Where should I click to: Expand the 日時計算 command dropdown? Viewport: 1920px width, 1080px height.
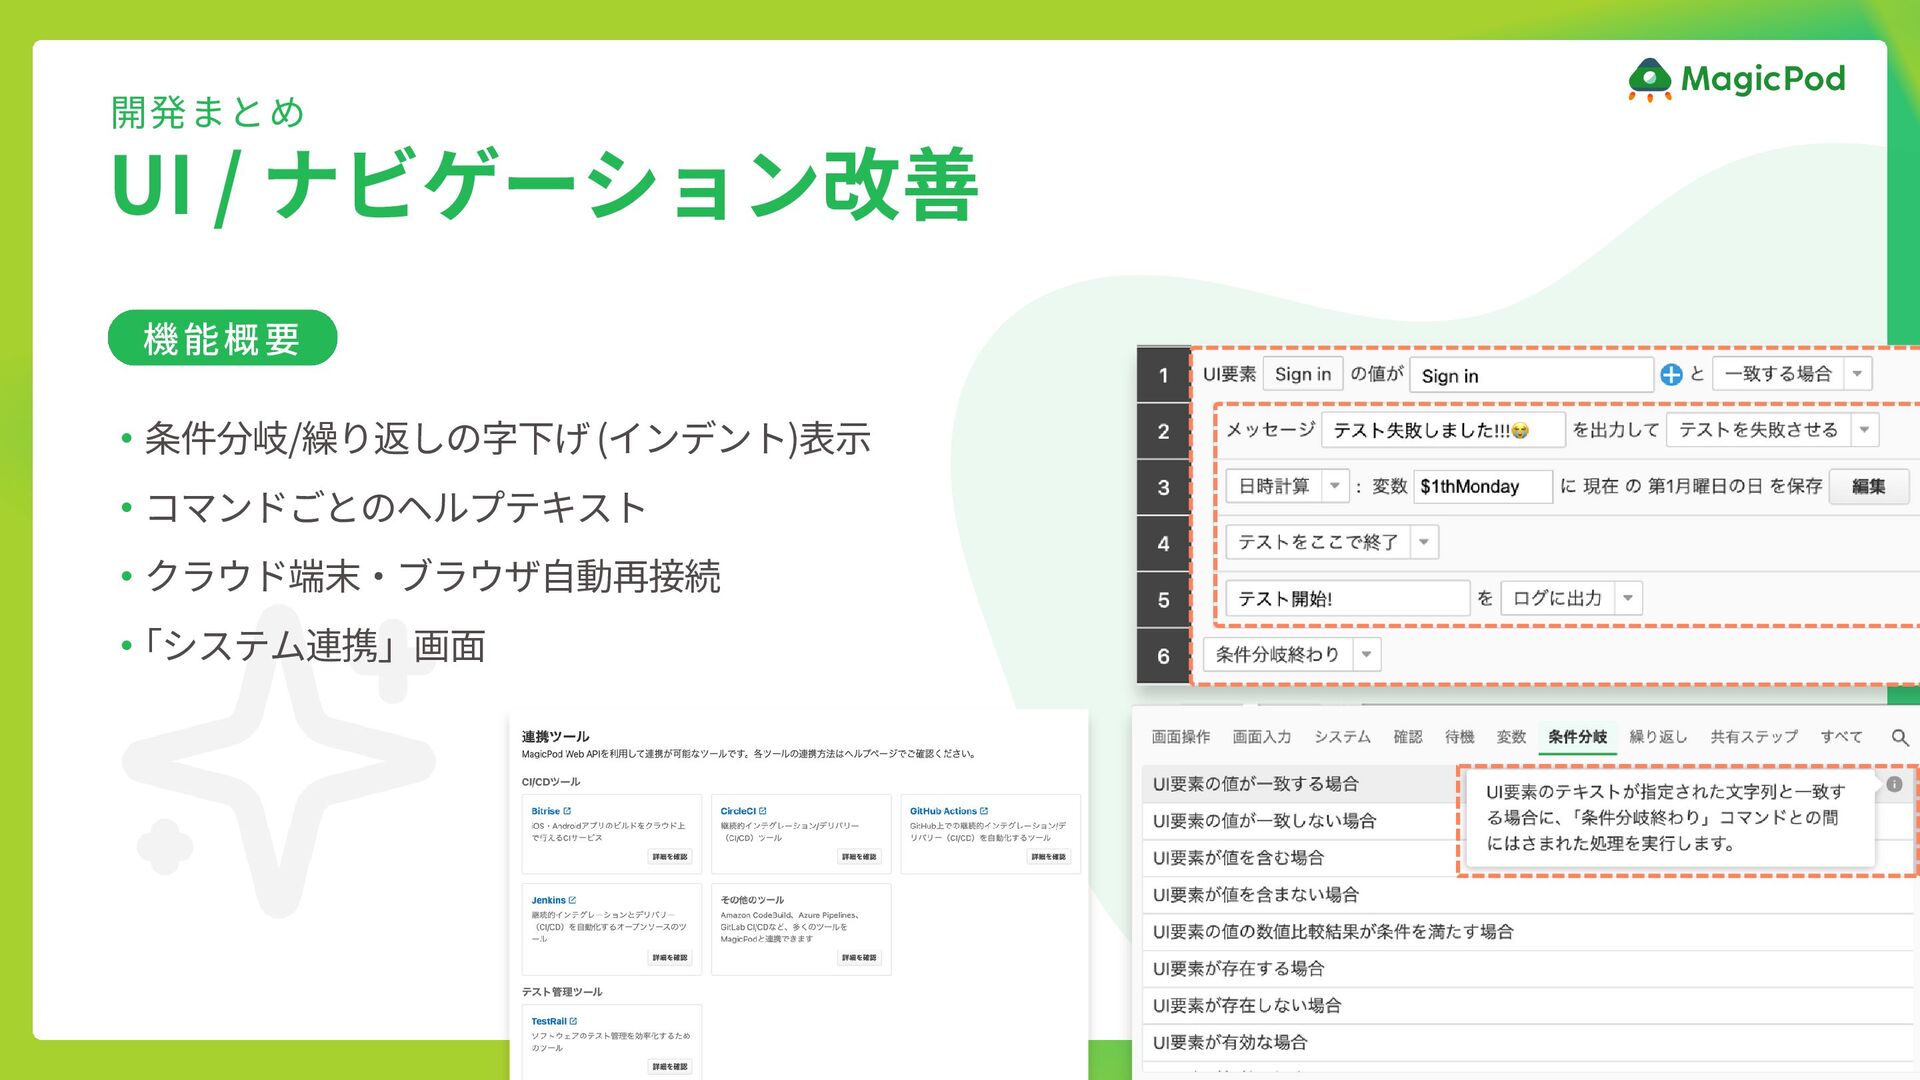point(1287,486)
